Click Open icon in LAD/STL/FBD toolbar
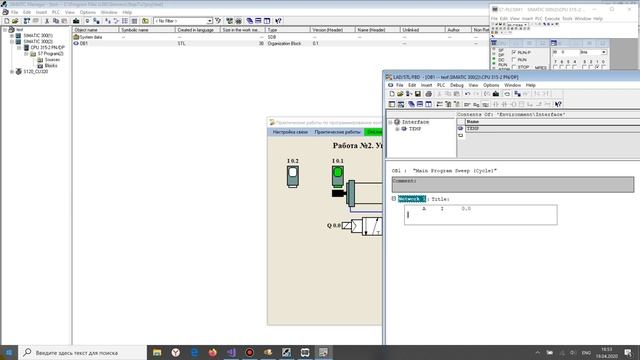Screen dimensions: 640x360 [400, 94]
